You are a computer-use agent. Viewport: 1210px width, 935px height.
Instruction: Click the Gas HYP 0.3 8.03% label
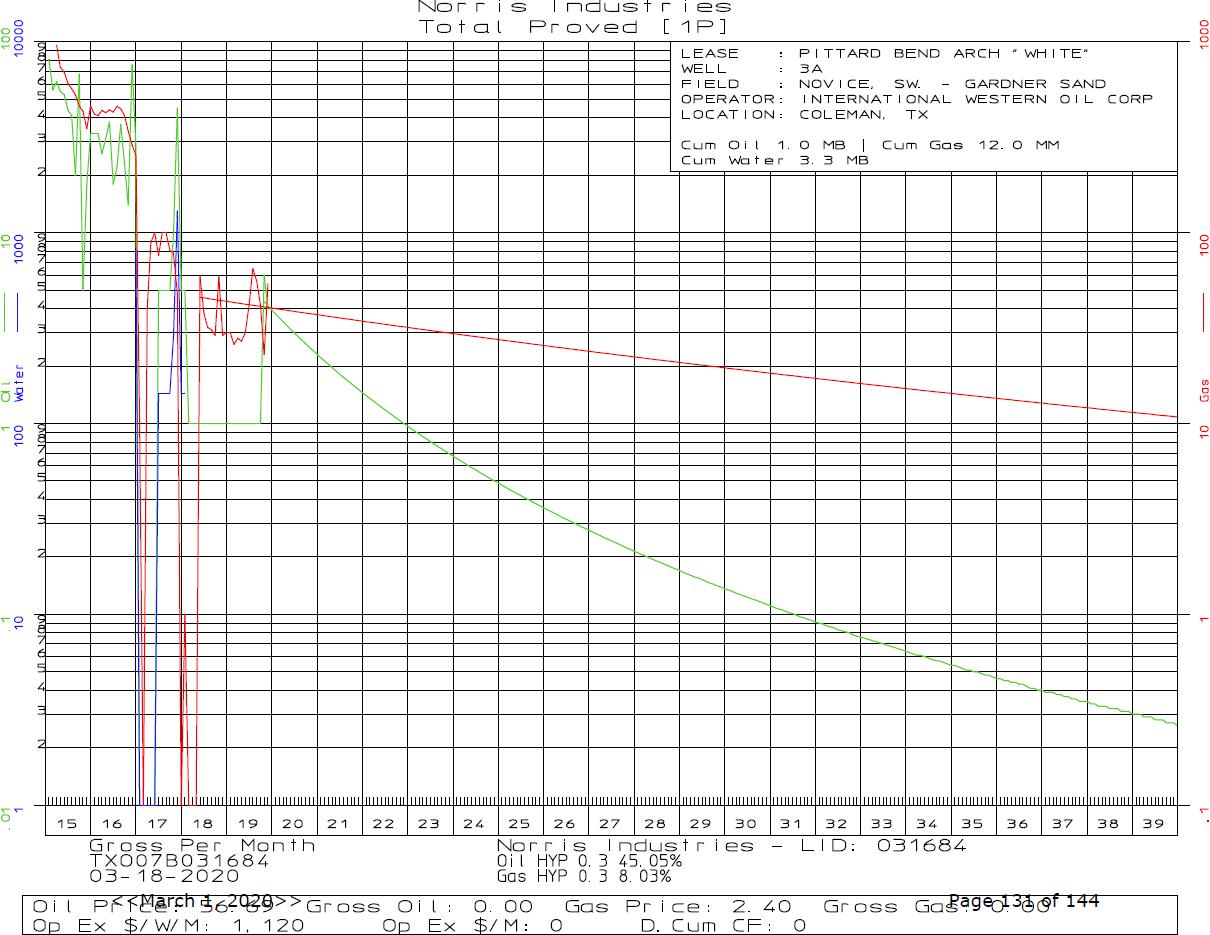583,876
